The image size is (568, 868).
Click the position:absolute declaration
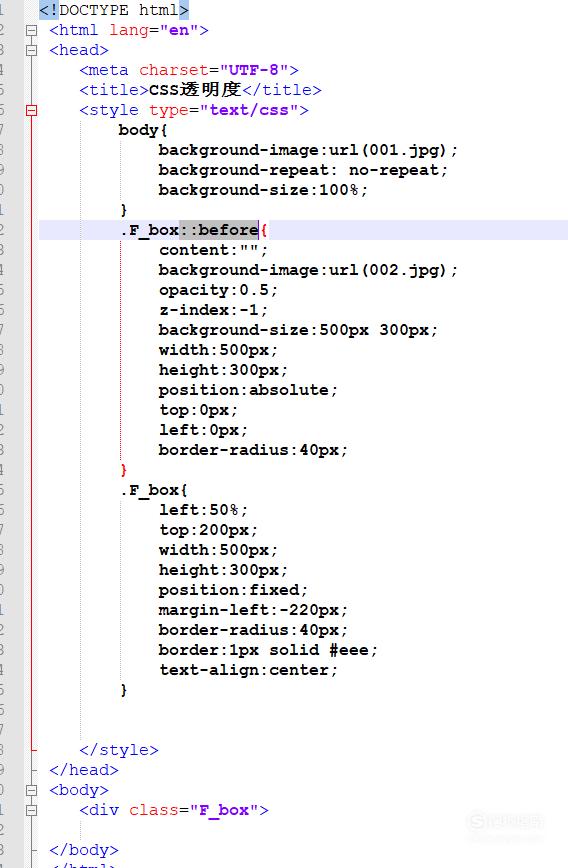248,390
